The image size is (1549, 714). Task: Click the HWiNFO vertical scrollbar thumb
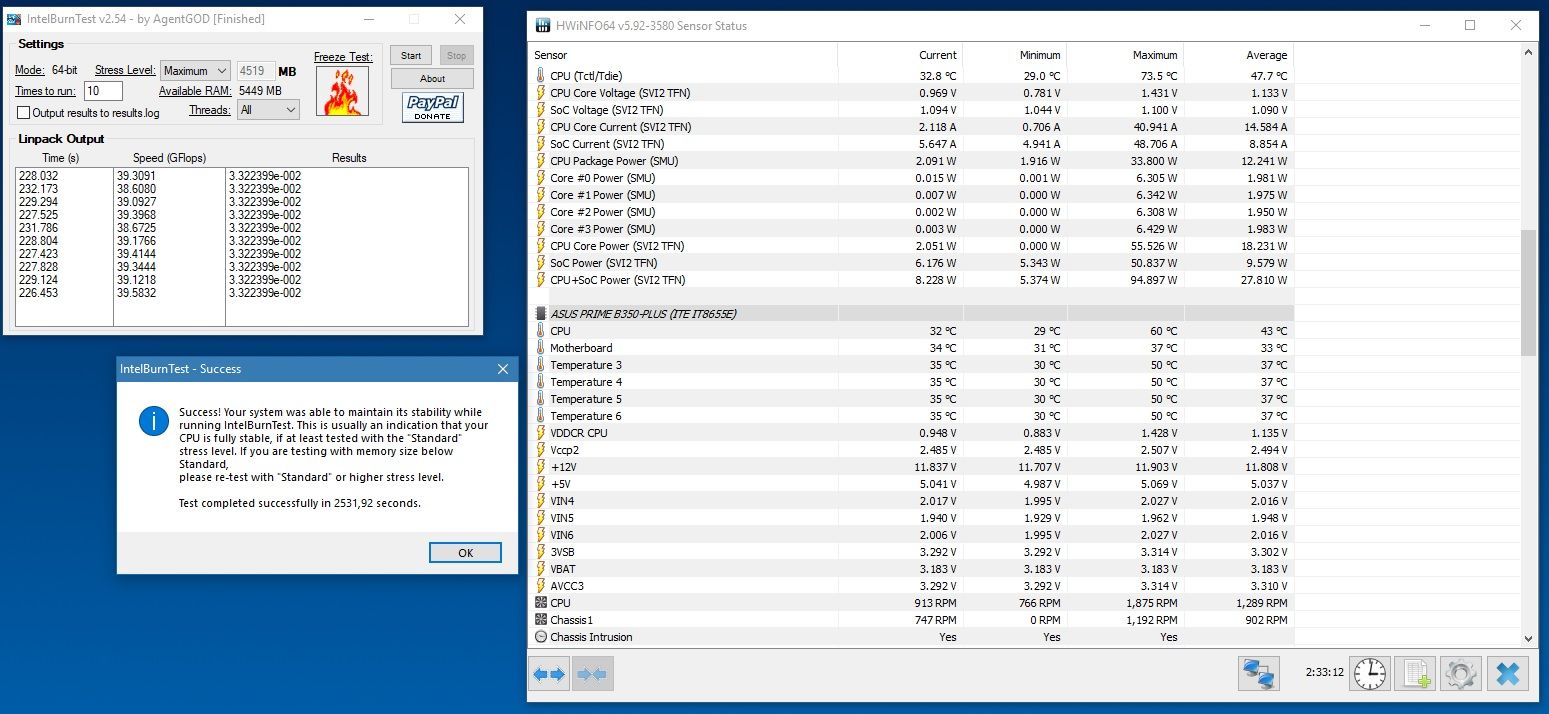(x=1528, y=292)
